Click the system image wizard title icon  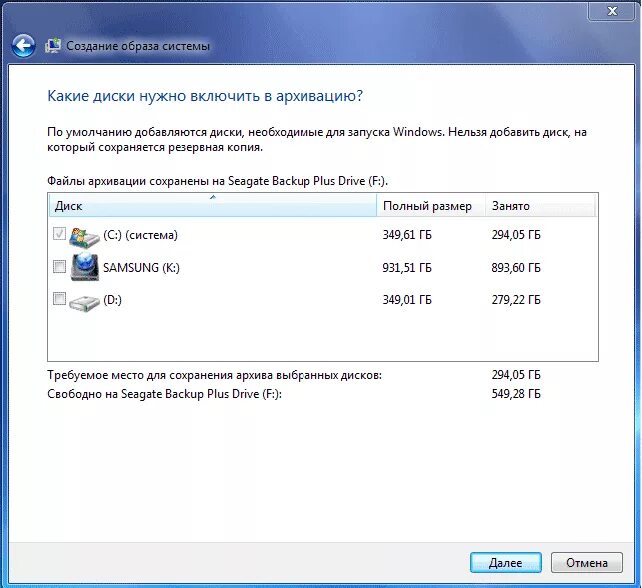(53, 46)
